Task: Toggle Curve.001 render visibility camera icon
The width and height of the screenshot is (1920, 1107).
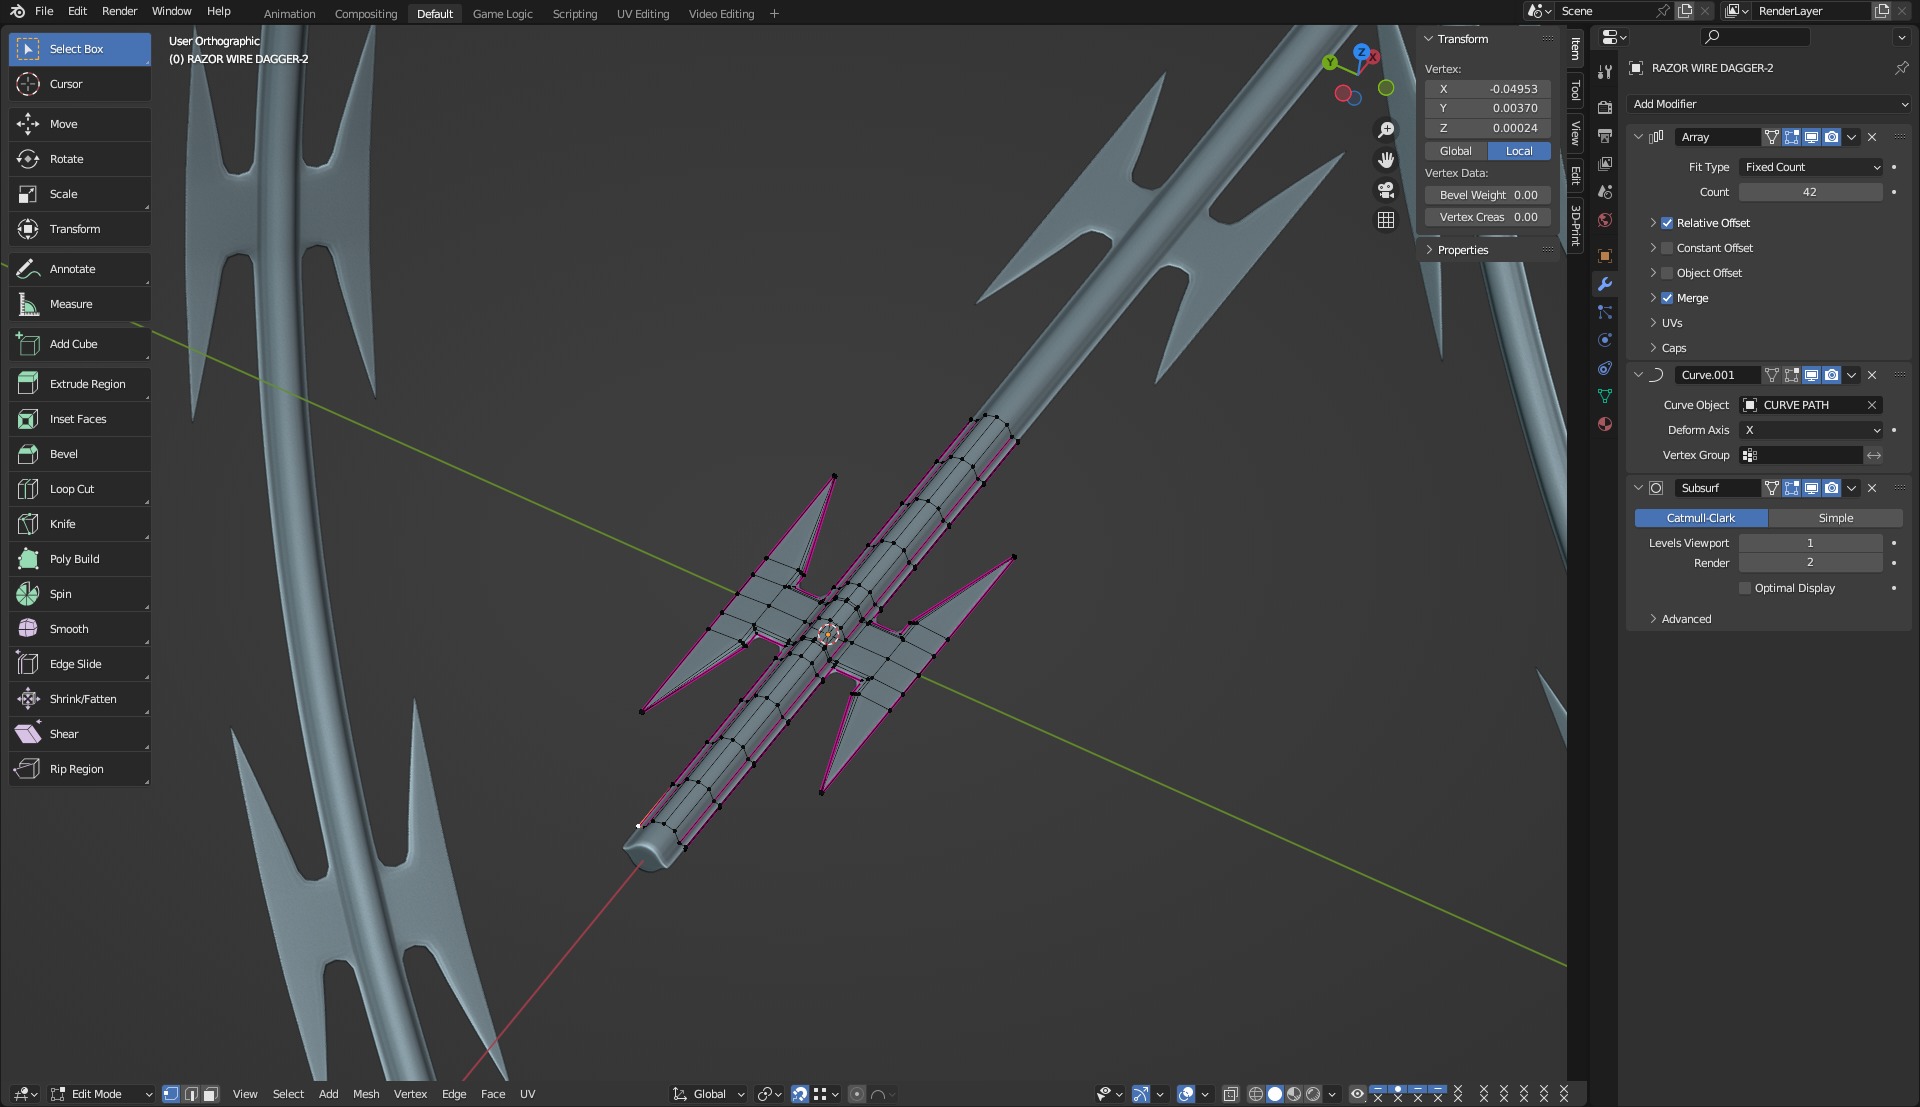Action: (1831, 375)
